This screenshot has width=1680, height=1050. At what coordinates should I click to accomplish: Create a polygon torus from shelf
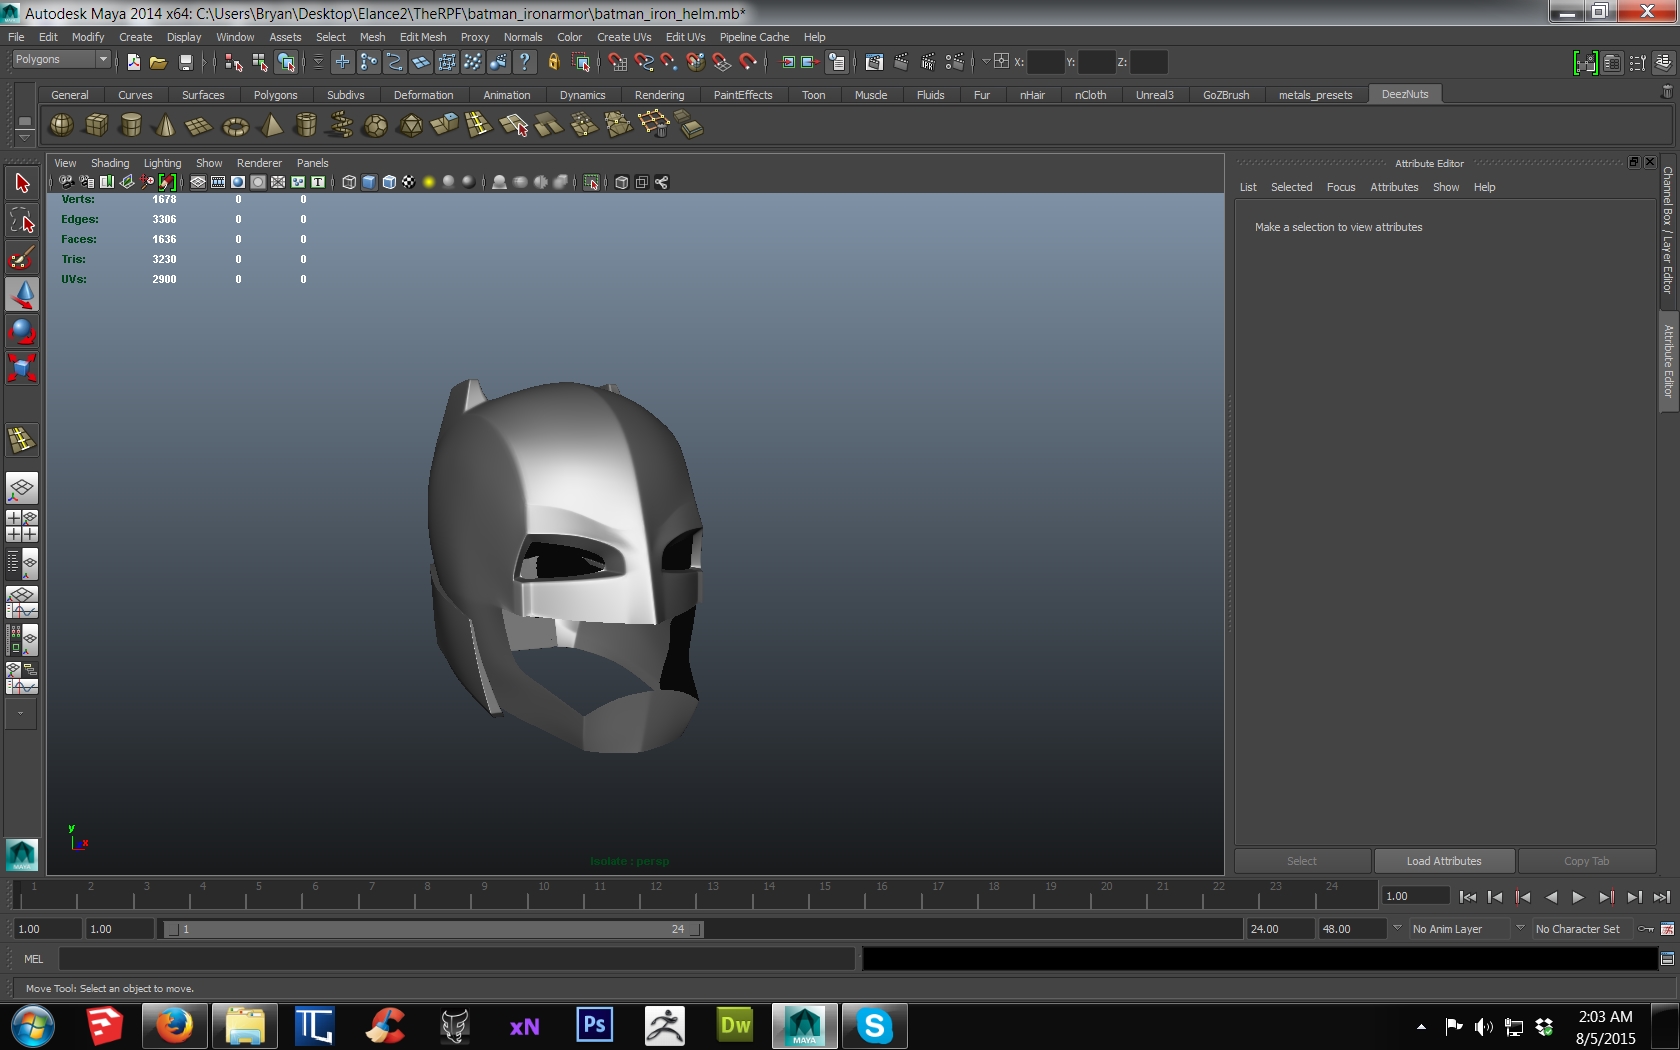(x=235, y=126)
